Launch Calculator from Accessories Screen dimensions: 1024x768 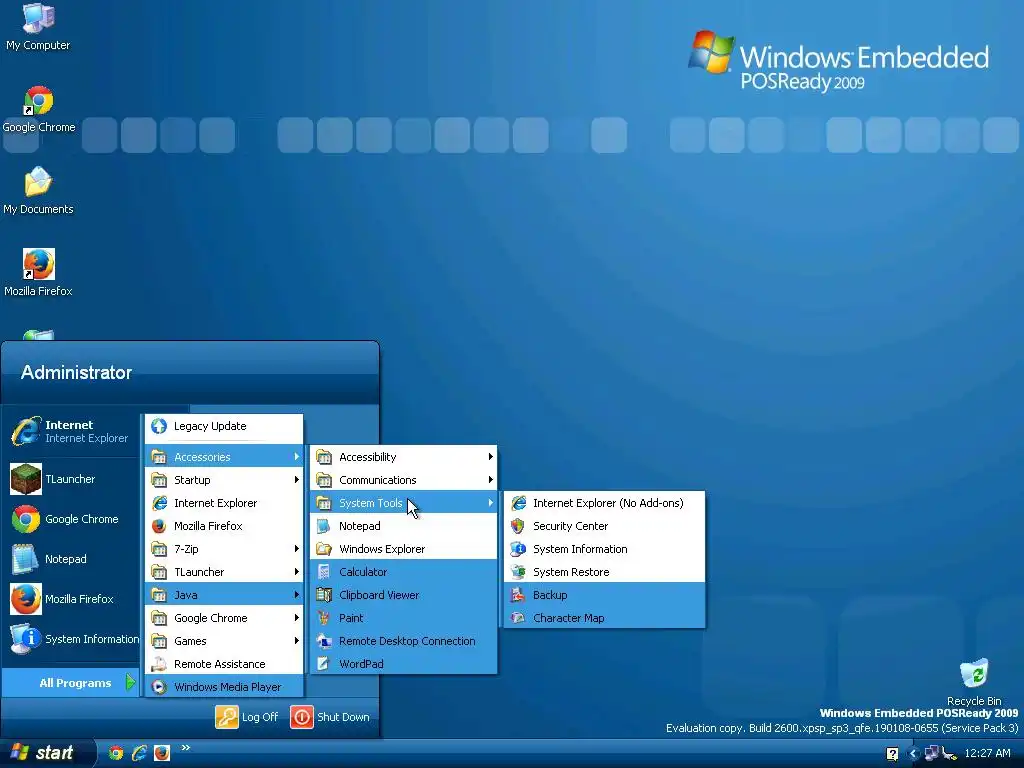pos(404,572)
